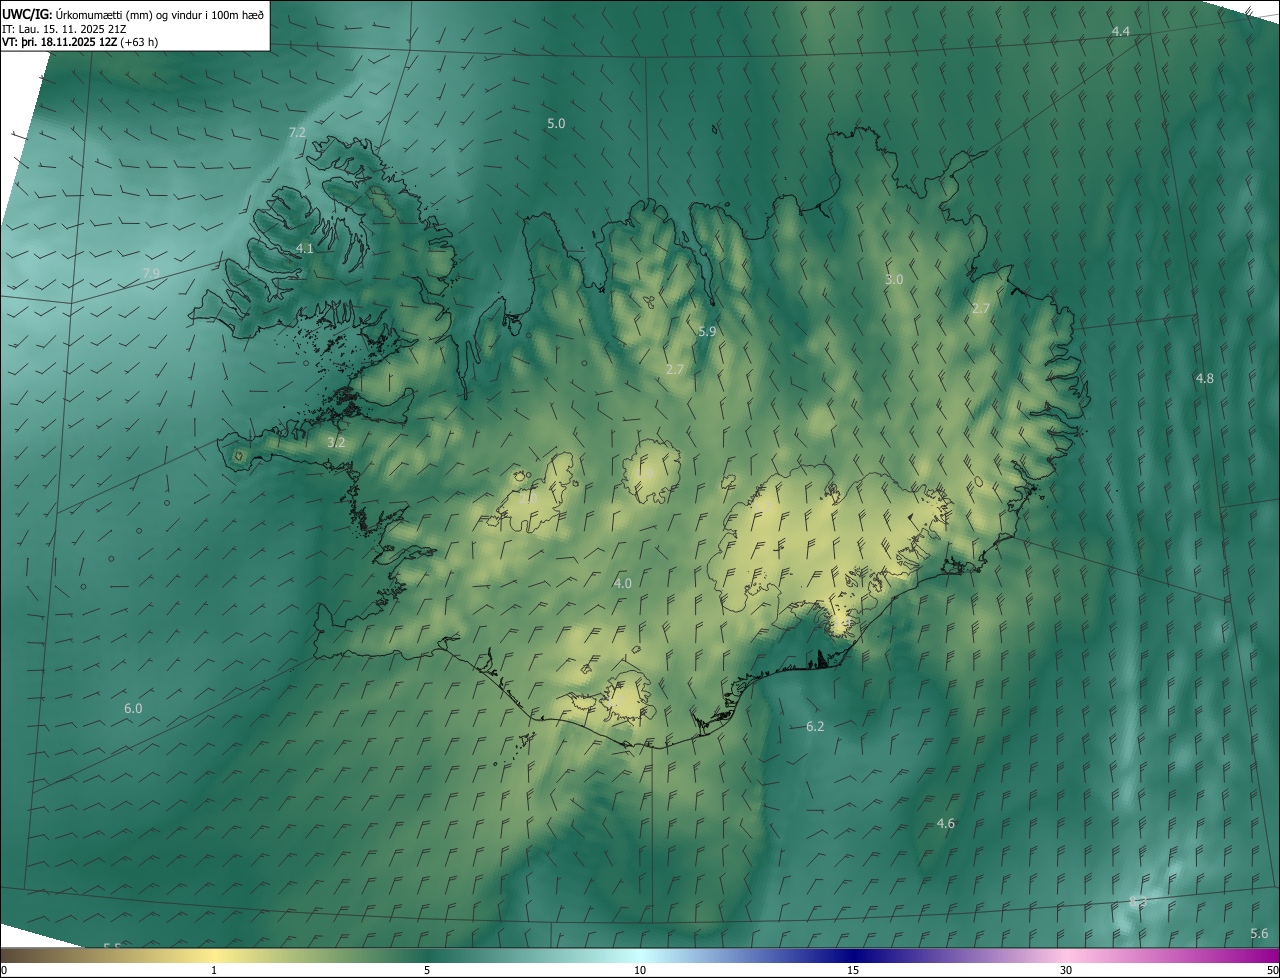The image size is (1280, 978).
Task: Click the 7.9 value label on the map
Action: (x=151, y=273)
